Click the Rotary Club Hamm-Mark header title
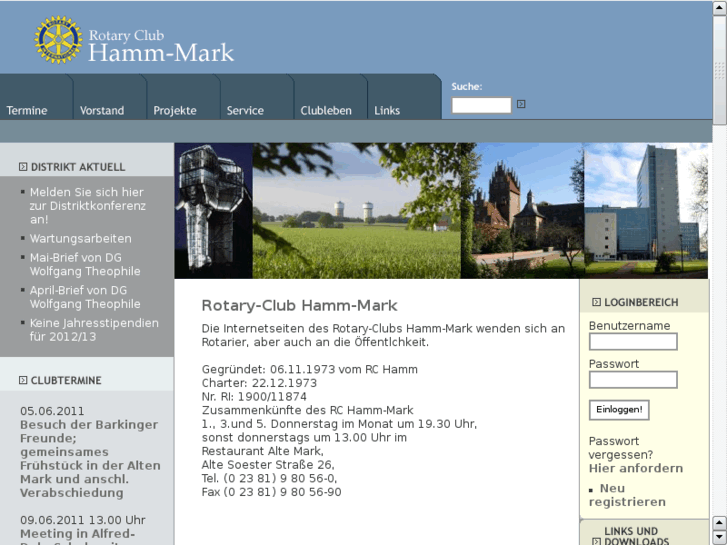 (x=161, y=46)
